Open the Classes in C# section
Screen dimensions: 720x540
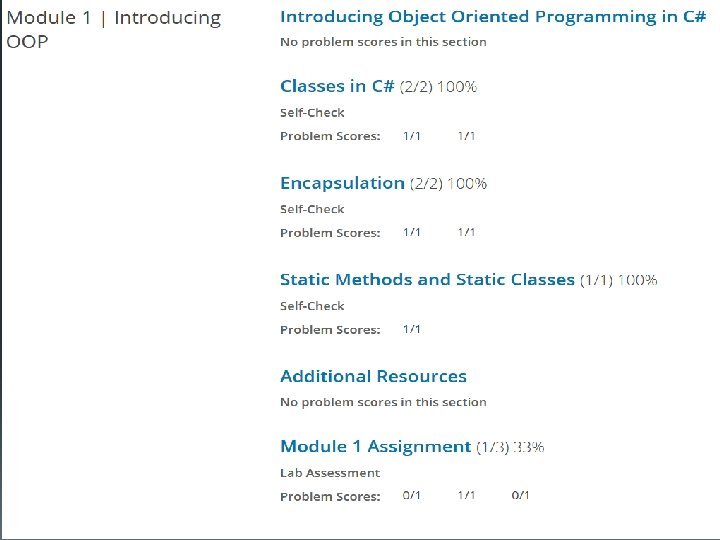[x=337, y=86]
